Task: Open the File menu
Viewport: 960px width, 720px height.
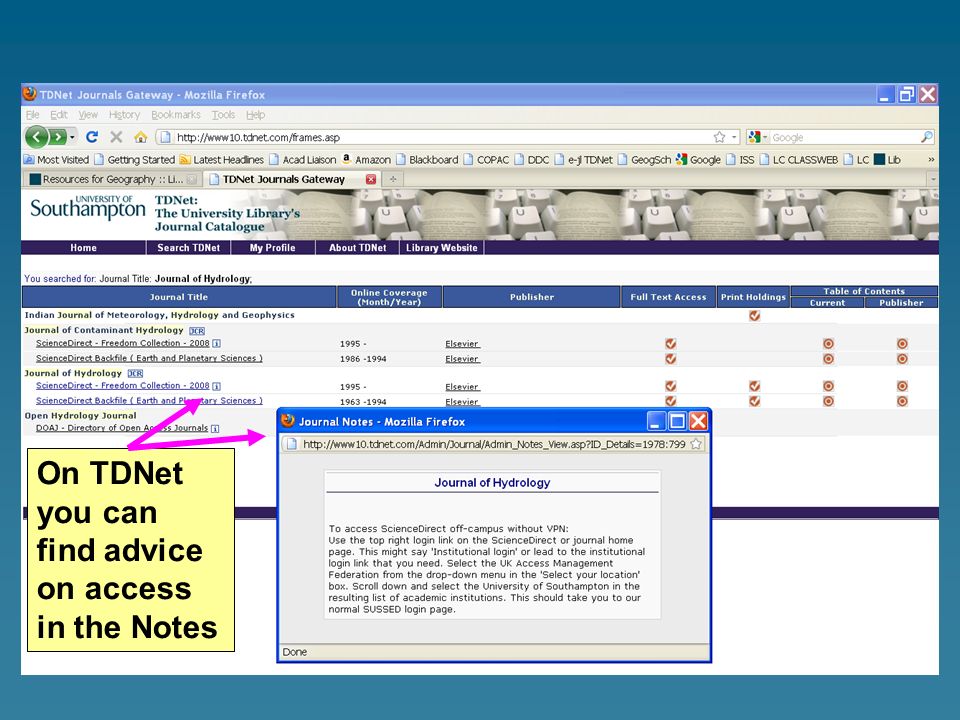Action: tap(32, 114)
